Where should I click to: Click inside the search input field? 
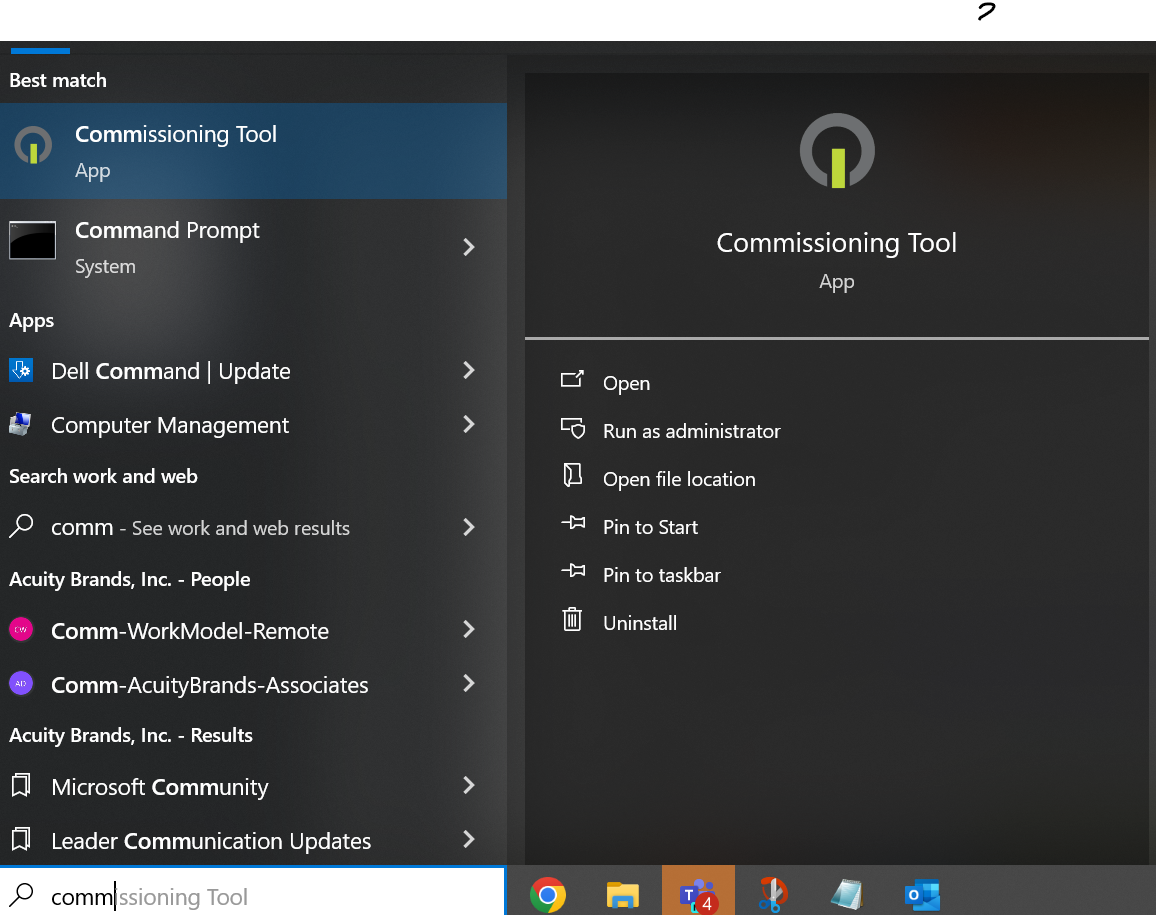(x=200, y=896)
